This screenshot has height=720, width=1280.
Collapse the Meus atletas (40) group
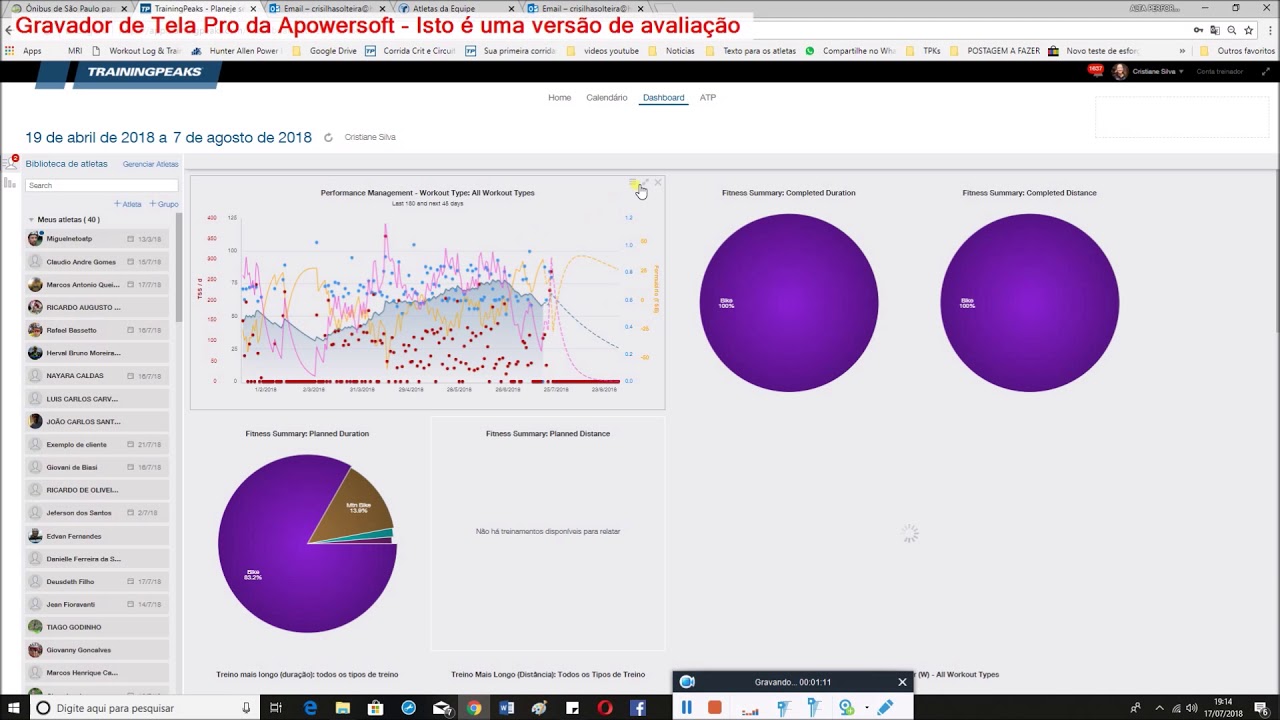(x=31, y=219)
